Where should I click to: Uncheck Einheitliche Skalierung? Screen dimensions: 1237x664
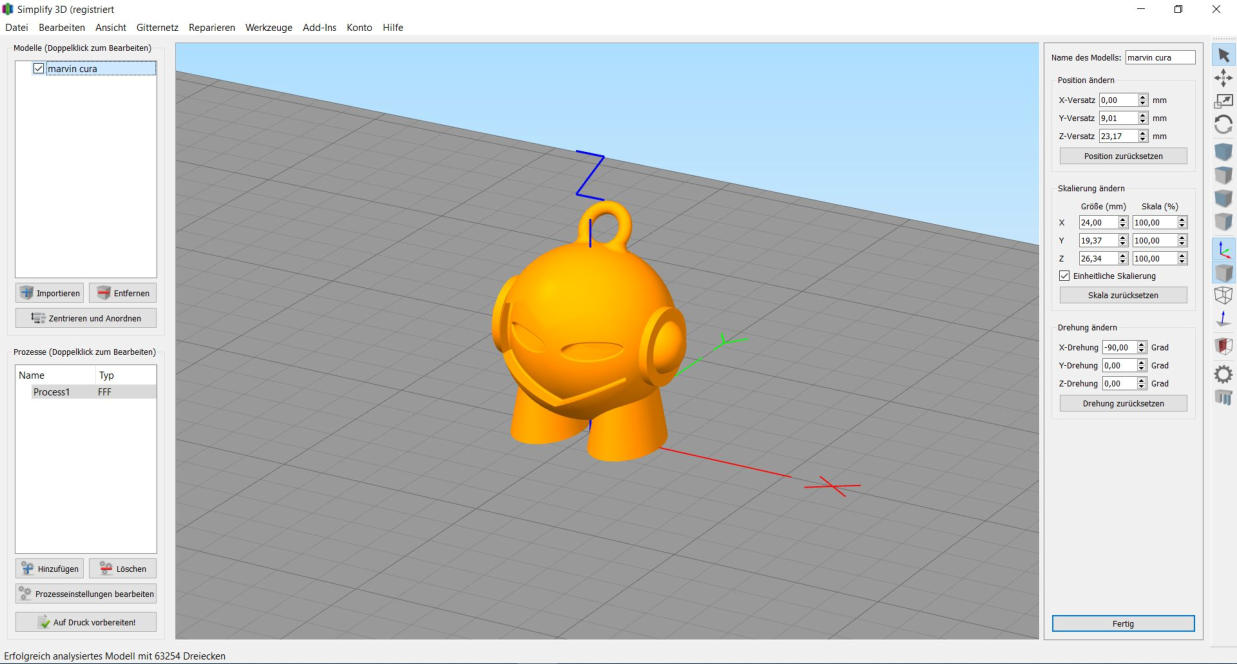coord(1064,276)
